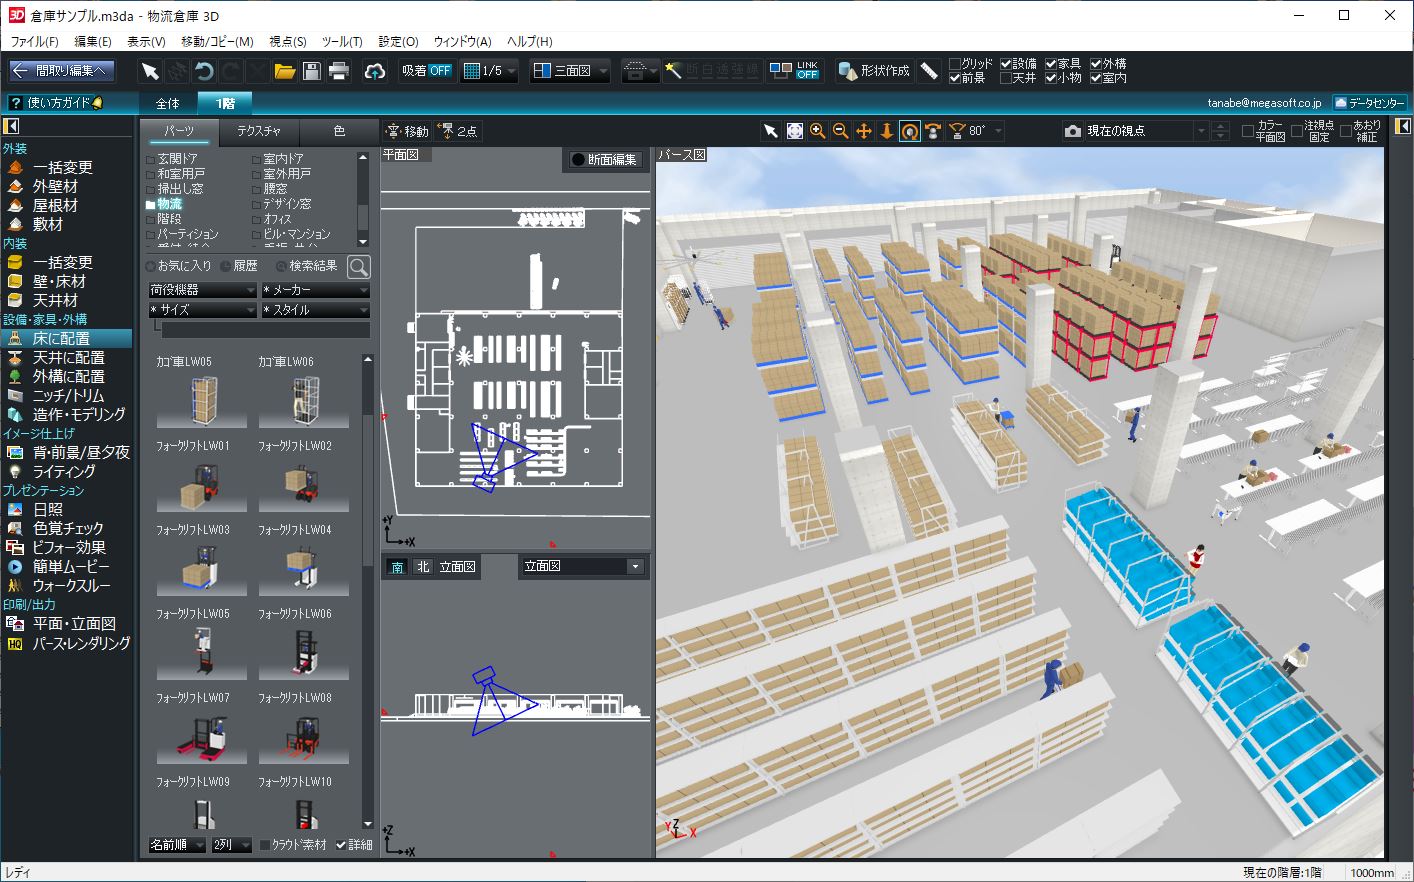Click the parts search magnifier icon
This screenshot has height=882, width=1414.
click(x=359, y=267)
